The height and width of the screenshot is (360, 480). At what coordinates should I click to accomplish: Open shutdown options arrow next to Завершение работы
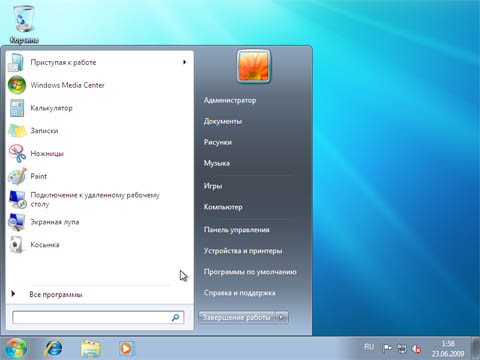(282, 317)
